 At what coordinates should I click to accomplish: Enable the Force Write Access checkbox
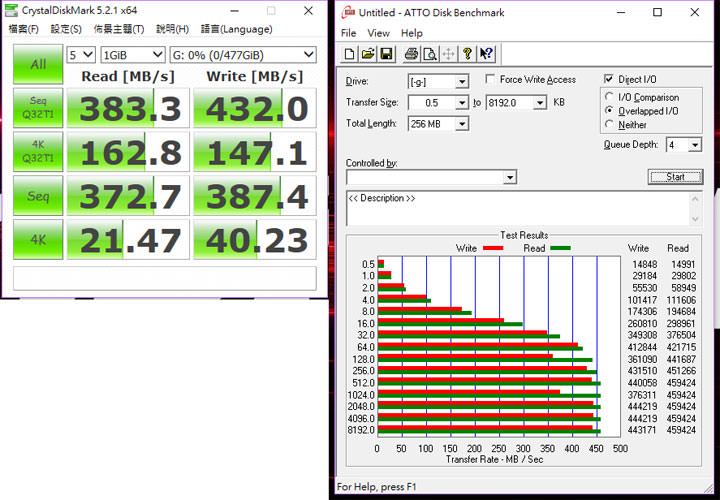click(x=490, y=80)
